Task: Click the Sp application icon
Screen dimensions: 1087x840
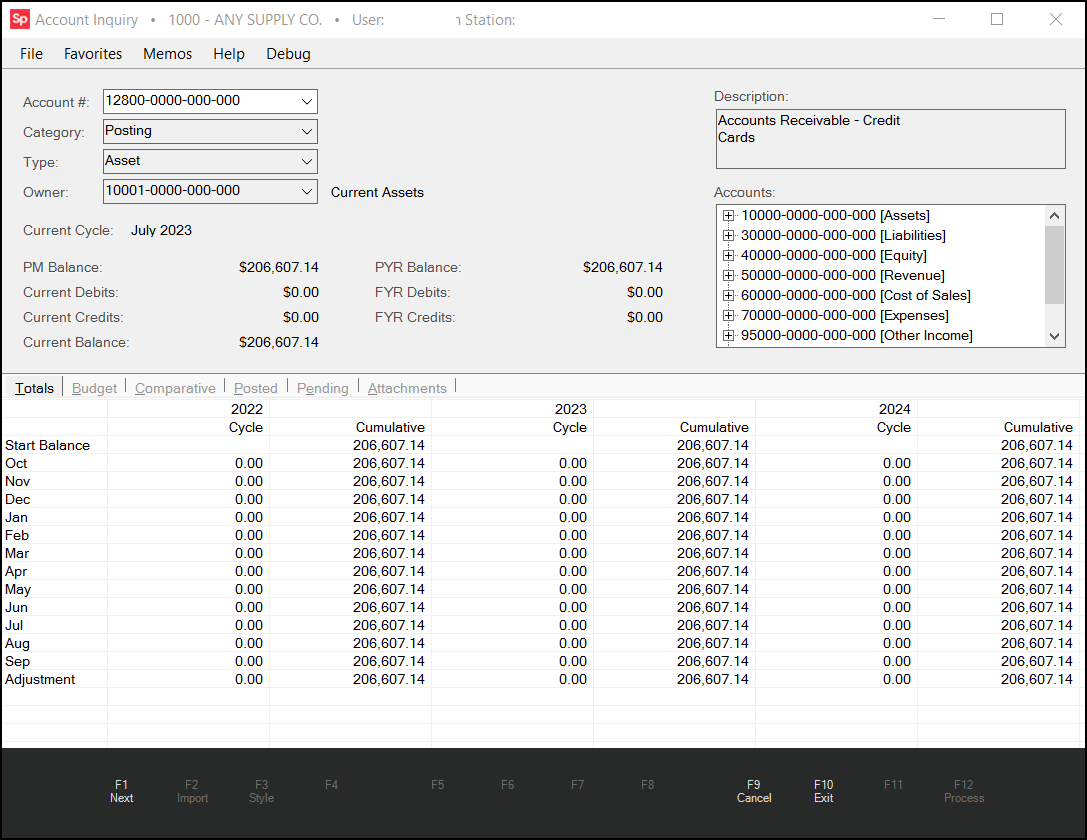Action: pos(20,19)
